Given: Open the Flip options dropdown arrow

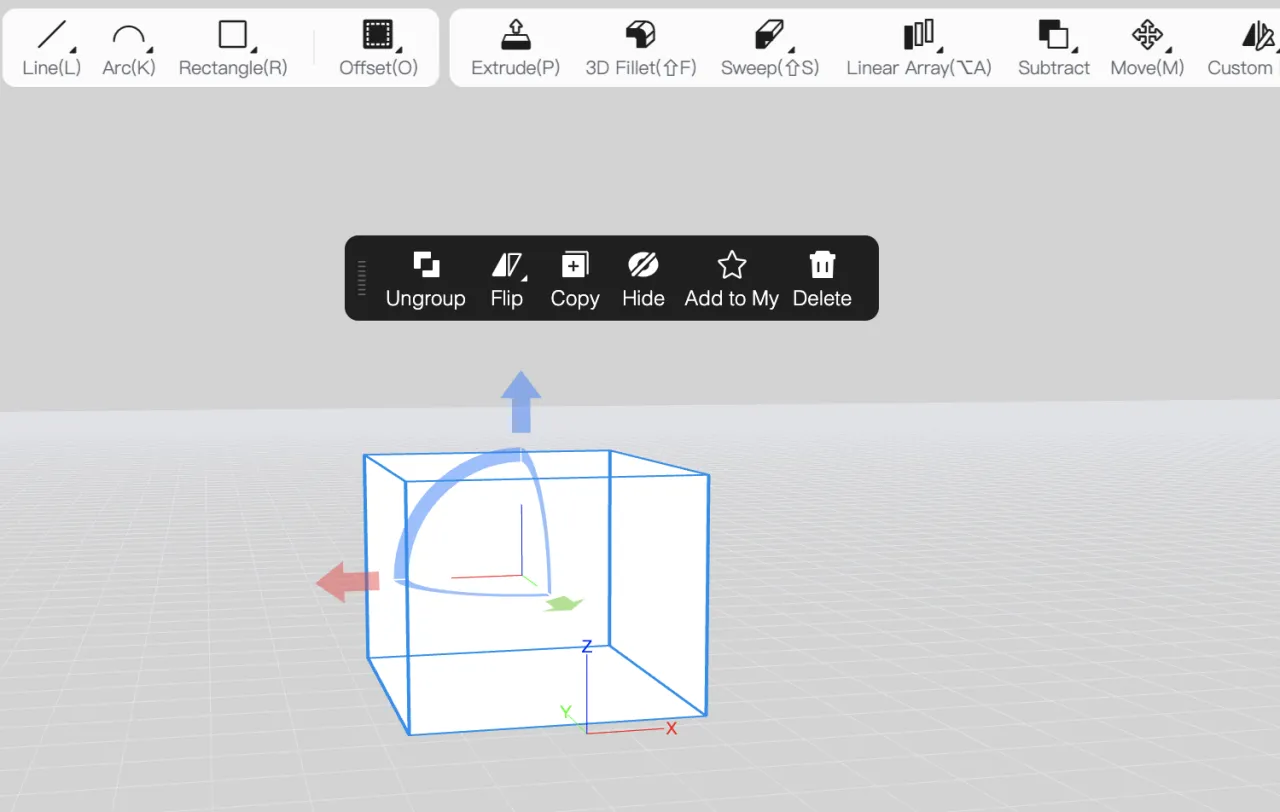Looking at the screenshot, I should (x=524, y=277).
